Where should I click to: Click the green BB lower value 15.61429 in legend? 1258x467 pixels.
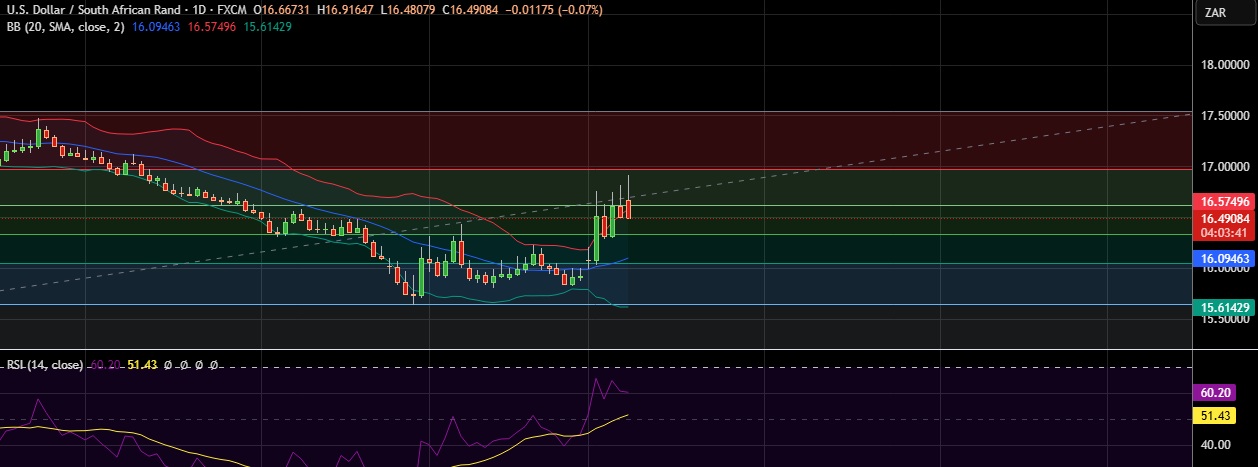coord(268,27)
